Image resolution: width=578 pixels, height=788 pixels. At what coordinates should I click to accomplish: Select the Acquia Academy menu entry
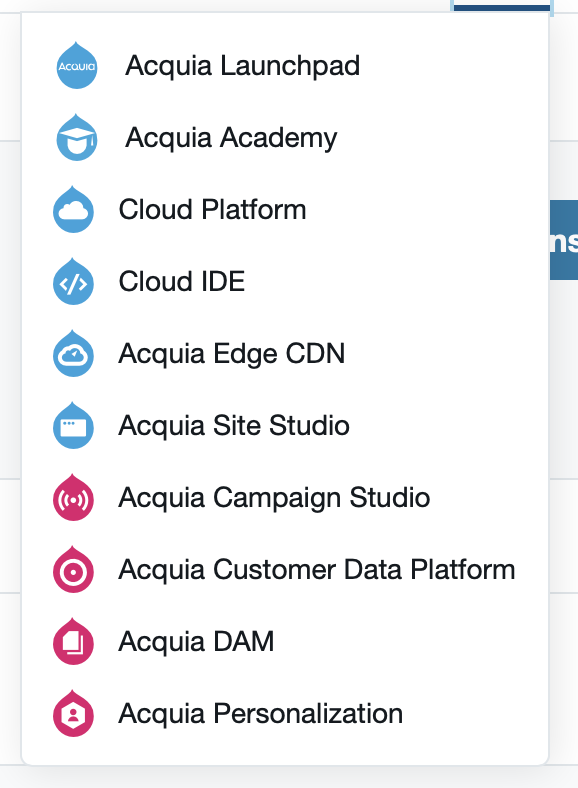[231, 138]
